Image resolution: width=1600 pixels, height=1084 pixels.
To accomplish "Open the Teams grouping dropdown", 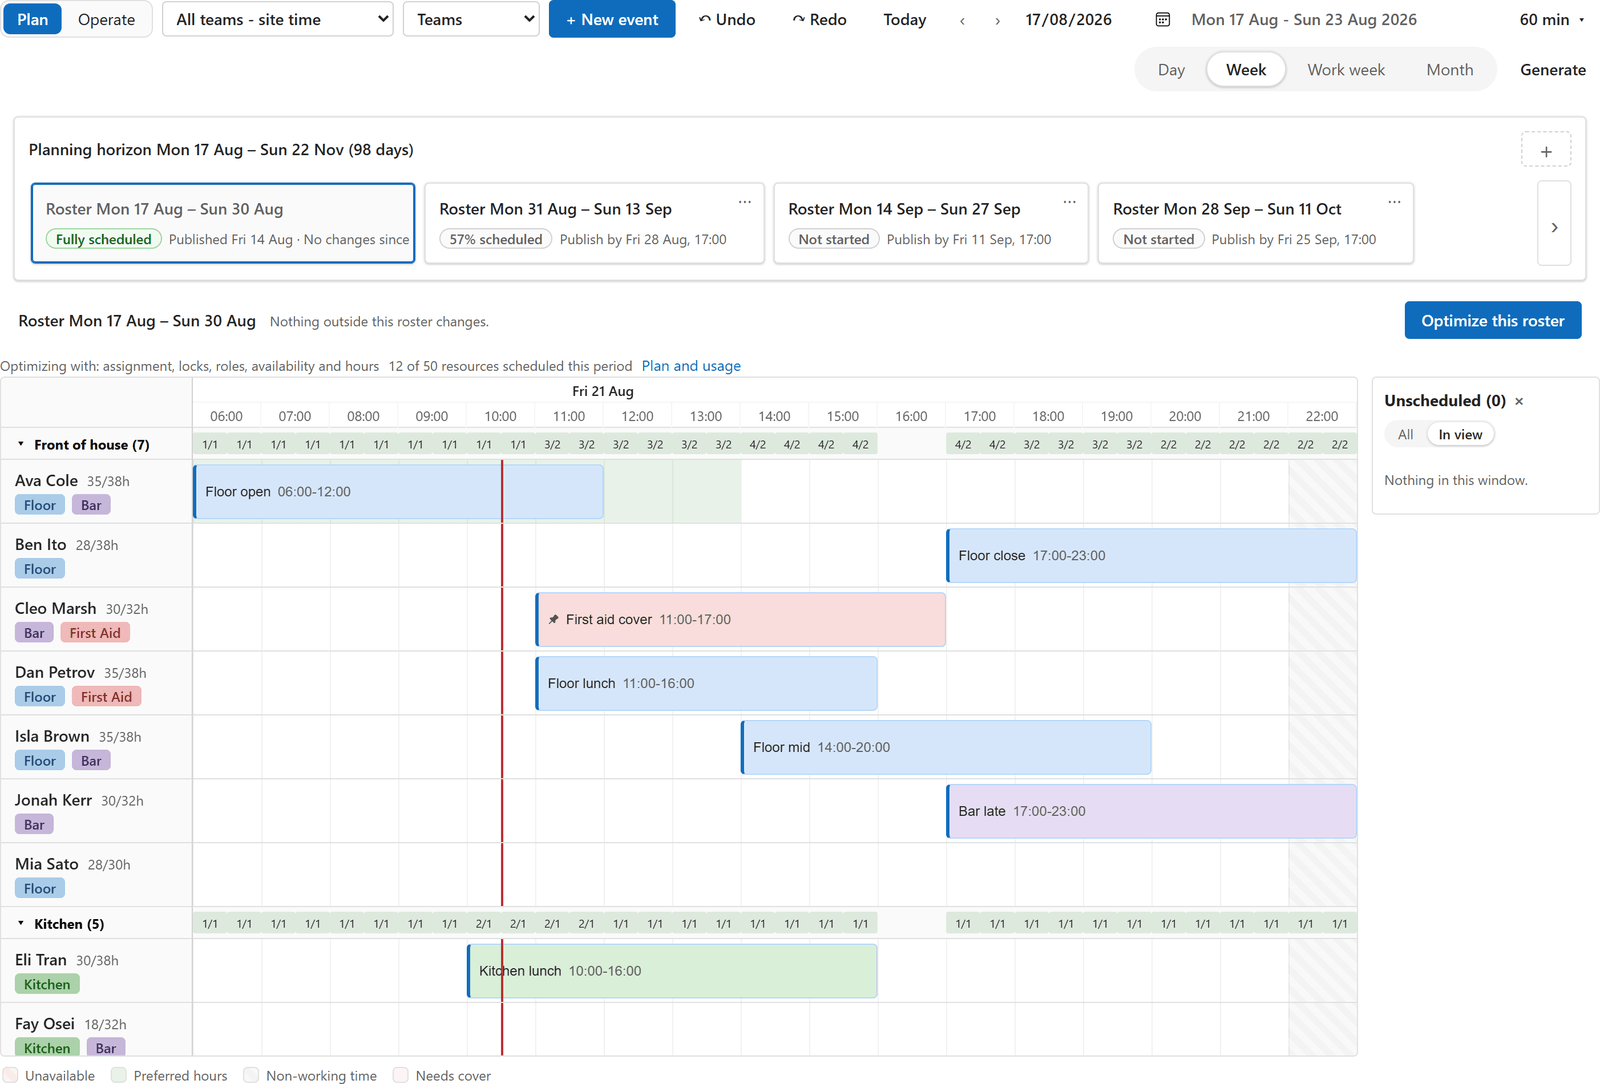I will pos(471,19).
